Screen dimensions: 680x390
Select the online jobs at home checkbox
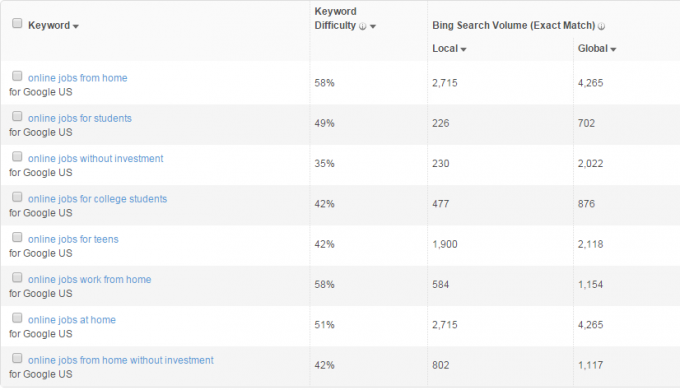[x=17, y=318]
